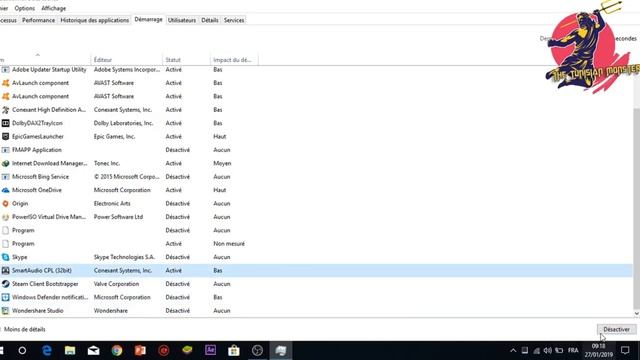The image size is (640, 360).
Task: Open the Affichage menu
Action: 53,8
